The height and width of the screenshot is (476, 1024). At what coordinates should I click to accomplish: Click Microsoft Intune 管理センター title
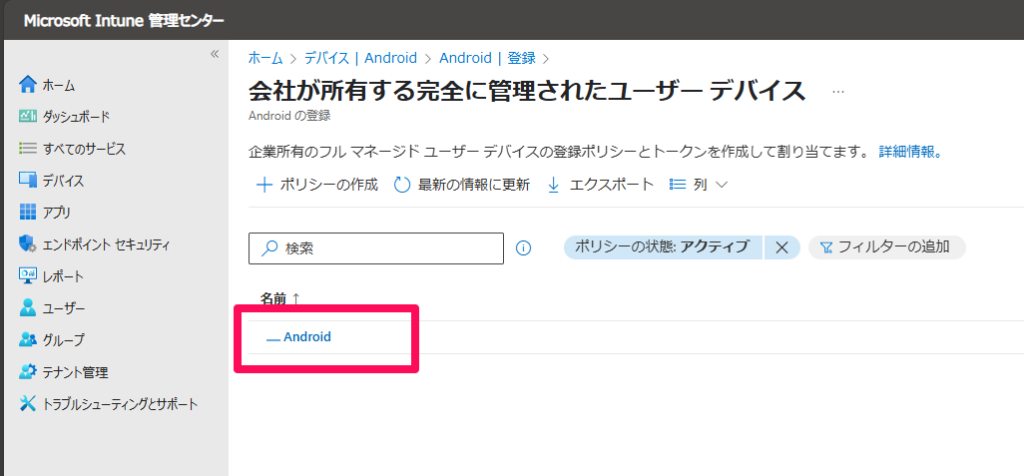[124, 21]
